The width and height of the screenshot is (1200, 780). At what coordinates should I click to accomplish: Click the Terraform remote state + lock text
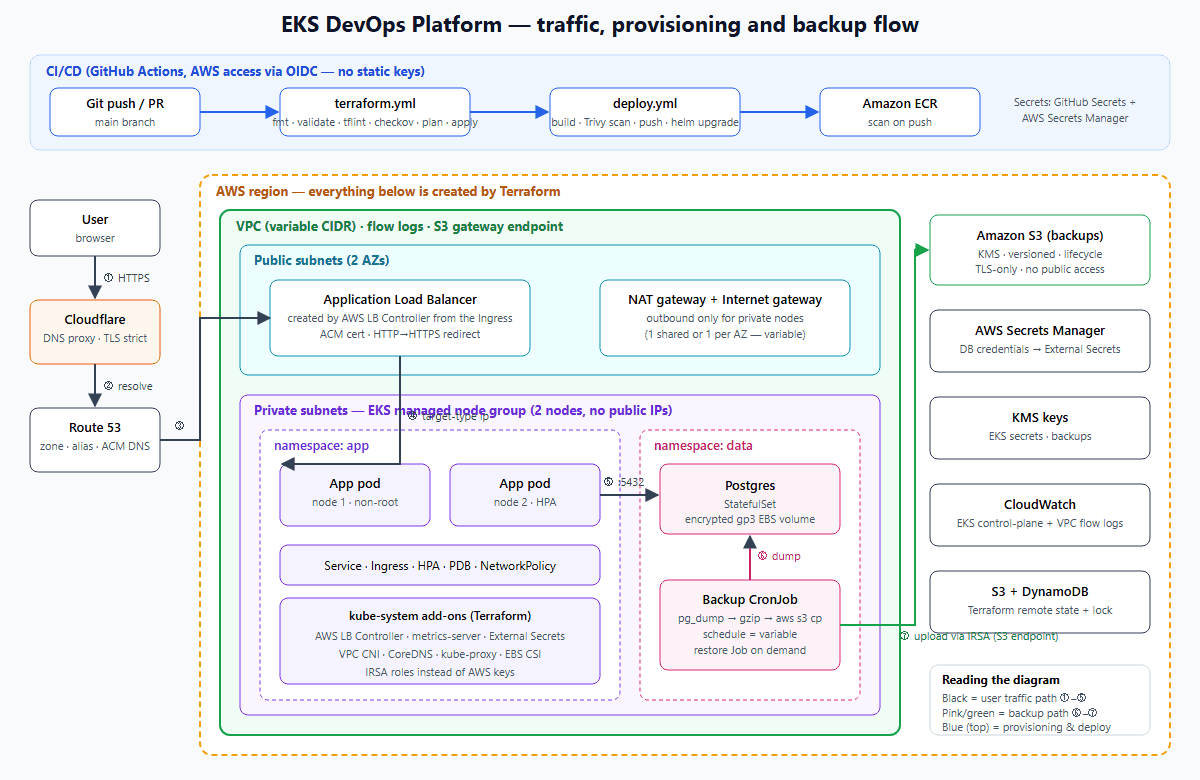coord(1040,610)
